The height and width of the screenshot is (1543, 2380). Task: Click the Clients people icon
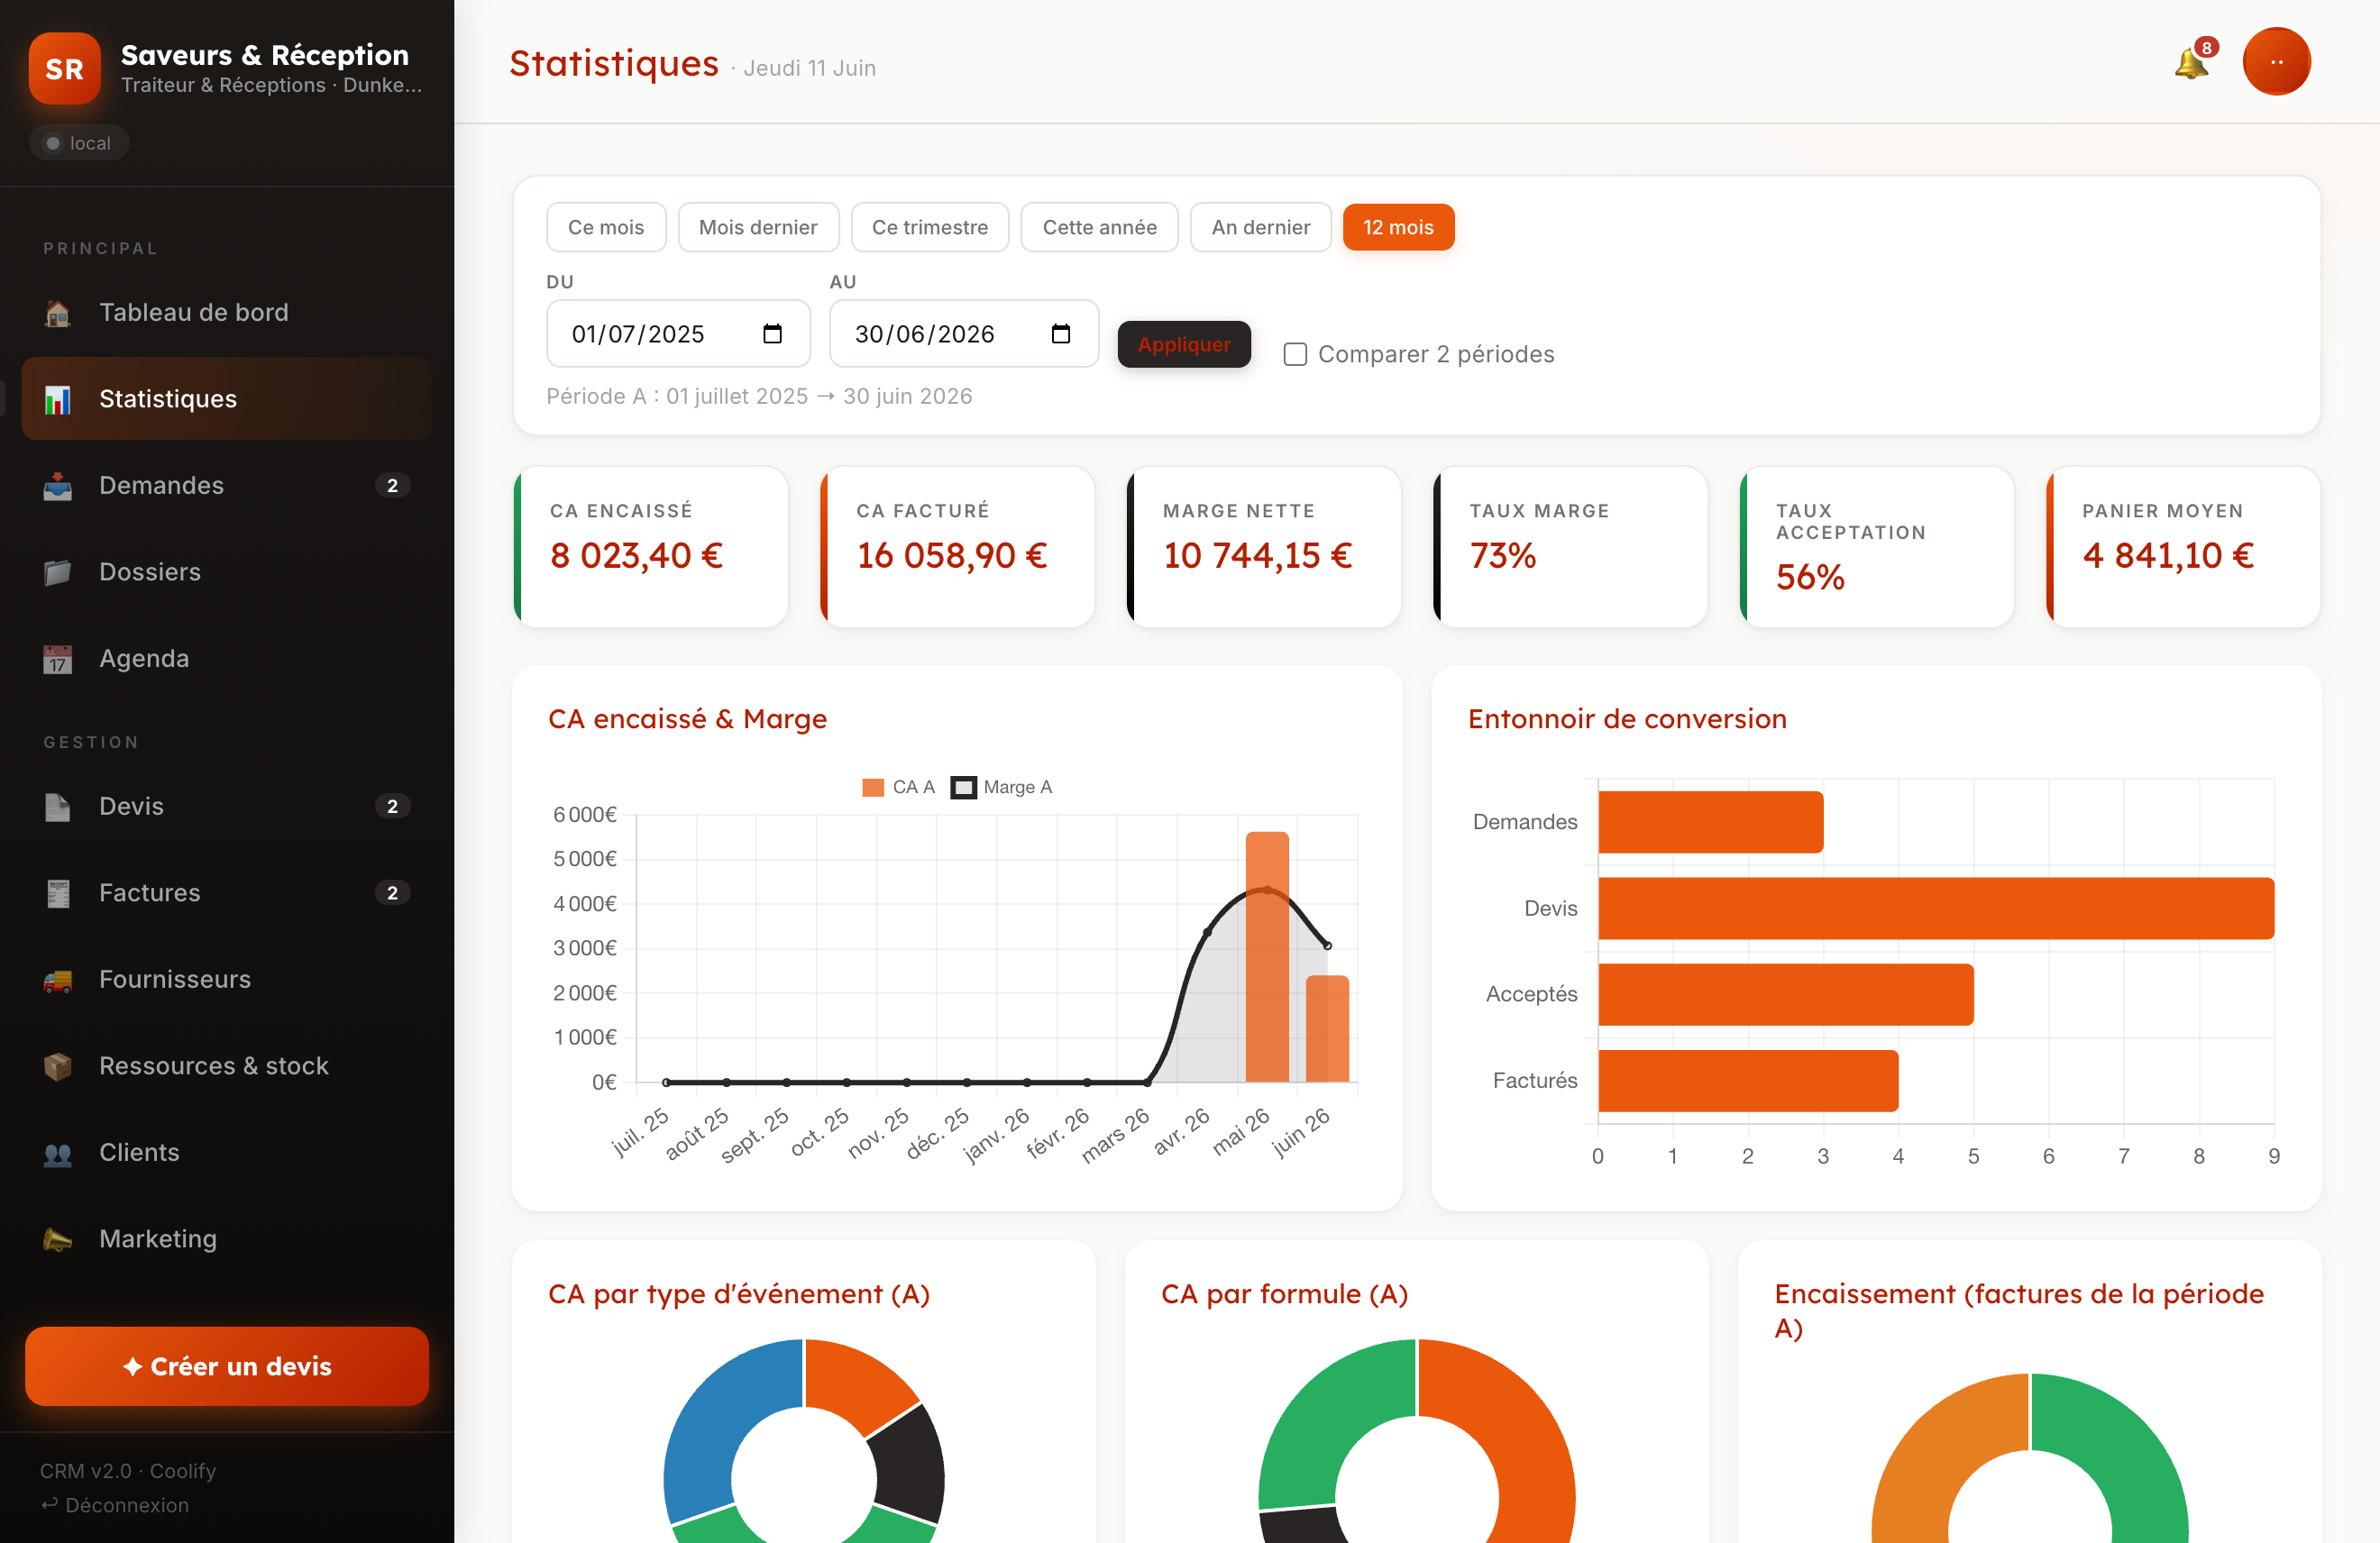pos(58,1153)
